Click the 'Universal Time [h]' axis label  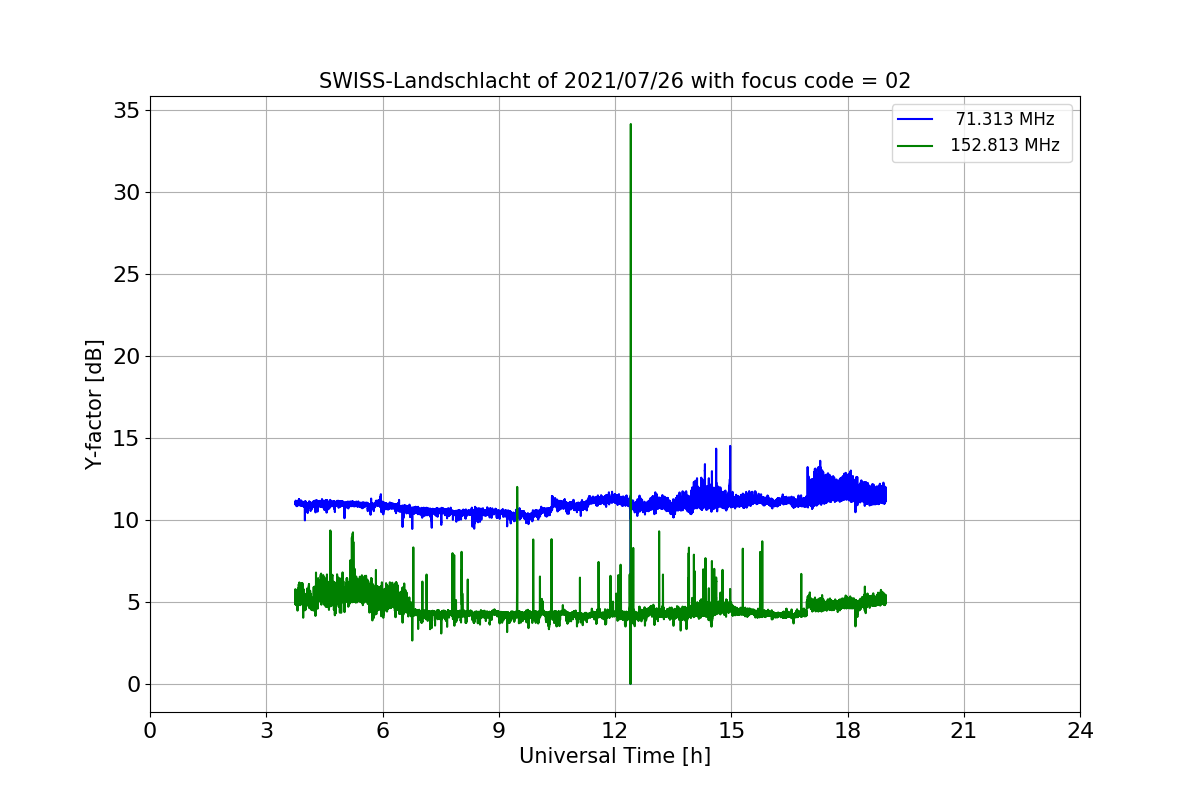[615, 756]
